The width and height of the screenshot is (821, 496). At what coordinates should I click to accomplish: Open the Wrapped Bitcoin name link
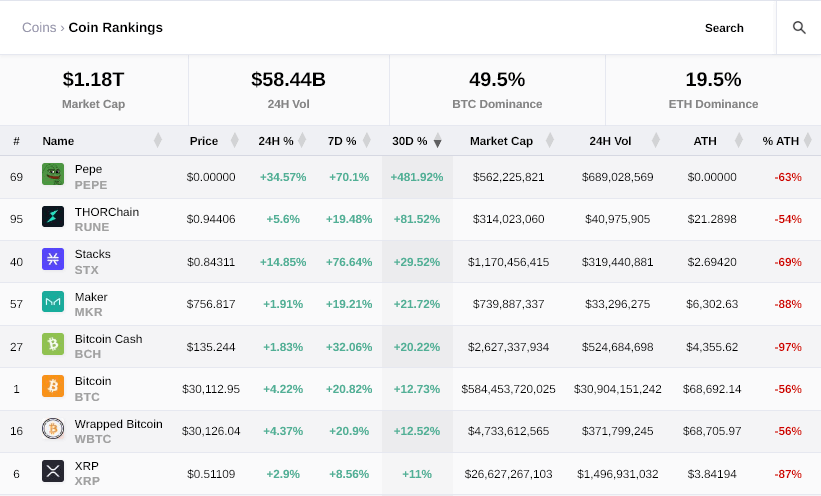pos(118,424)
